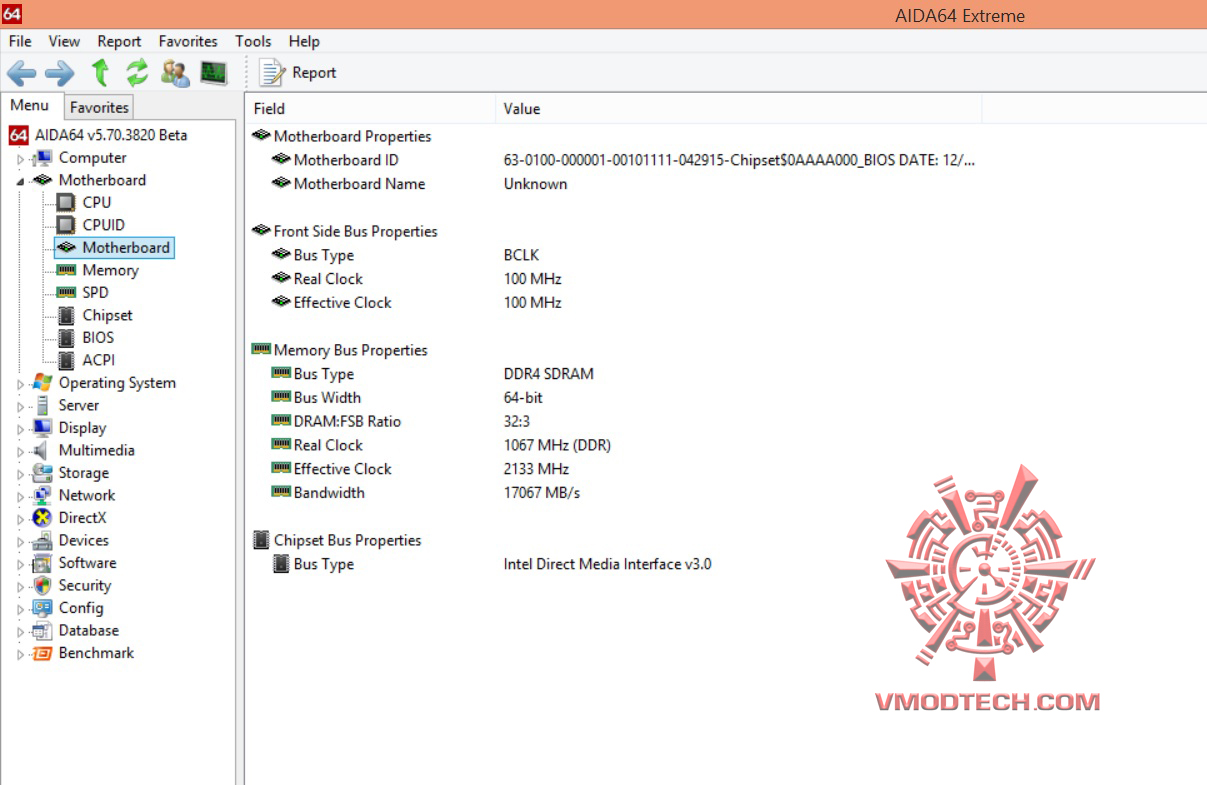Select the Memory icon in tree
1207x785 pixels.
(x=66, y=270)
